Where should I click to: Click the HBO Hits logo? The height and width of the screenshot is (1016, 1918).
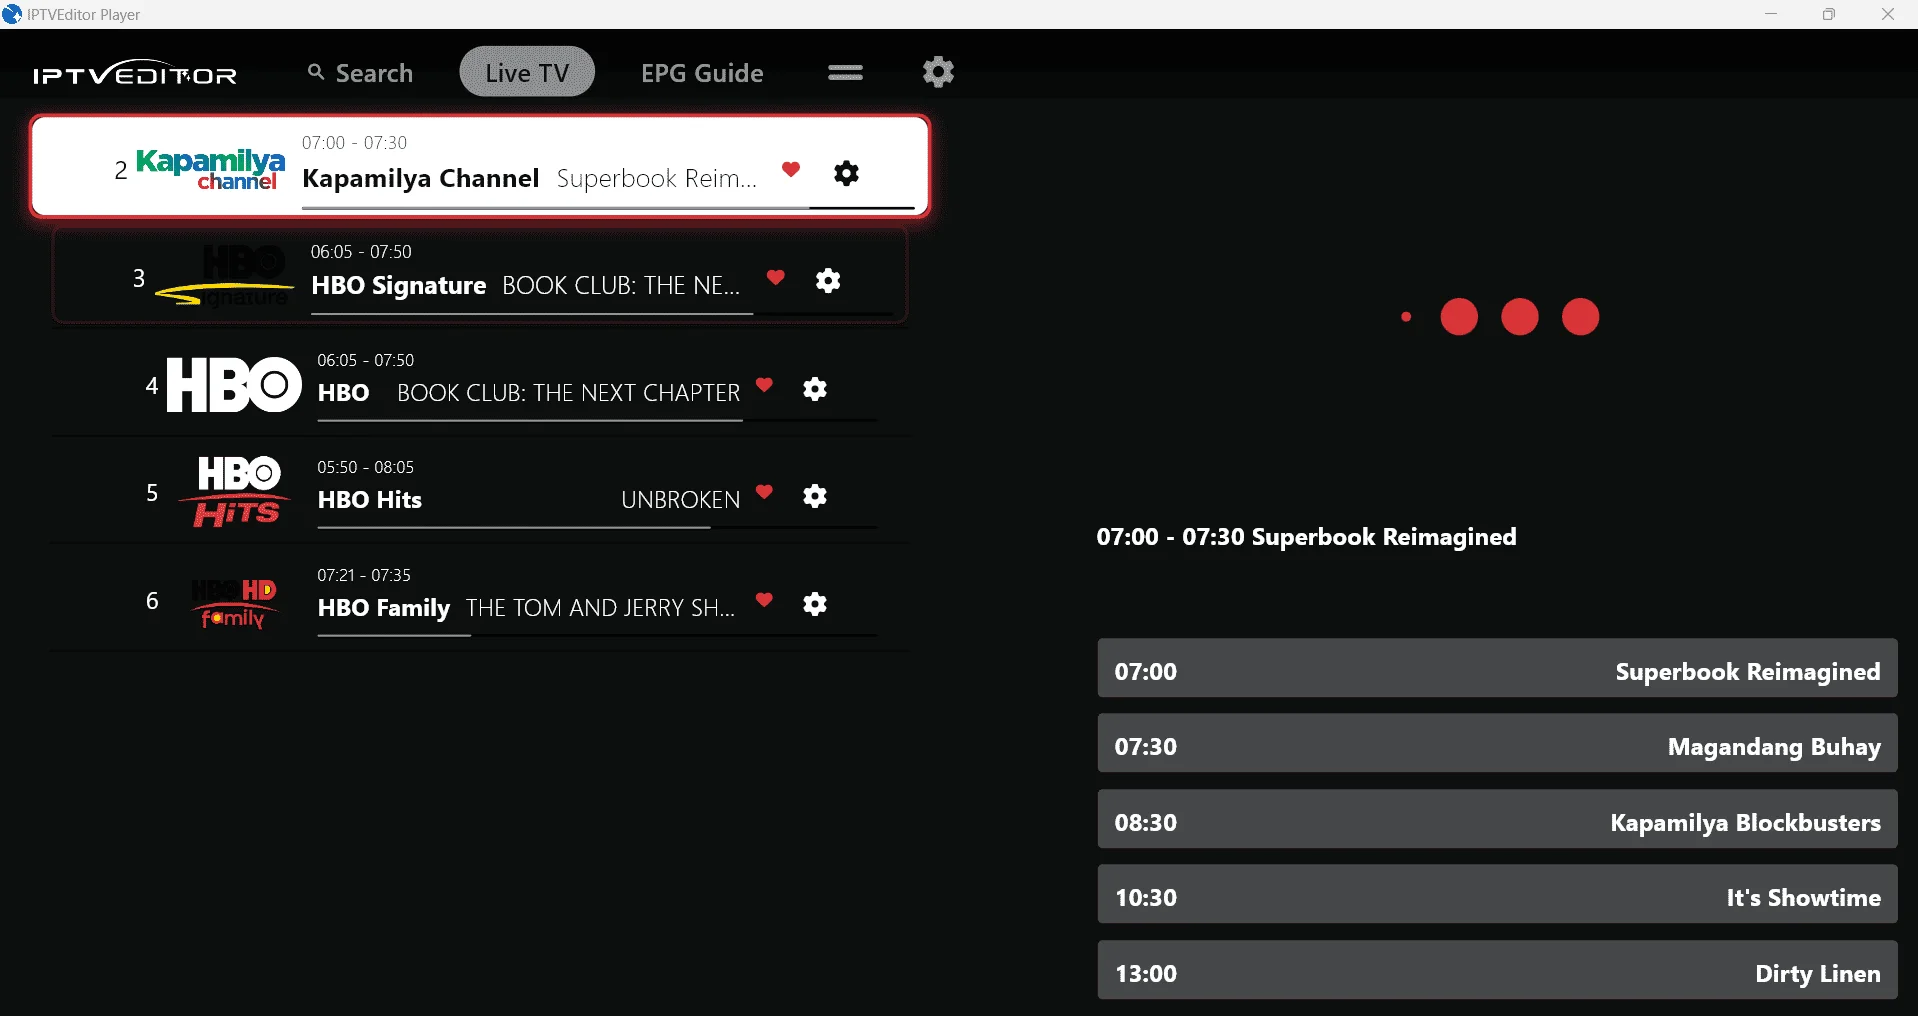tap(236, 491)
